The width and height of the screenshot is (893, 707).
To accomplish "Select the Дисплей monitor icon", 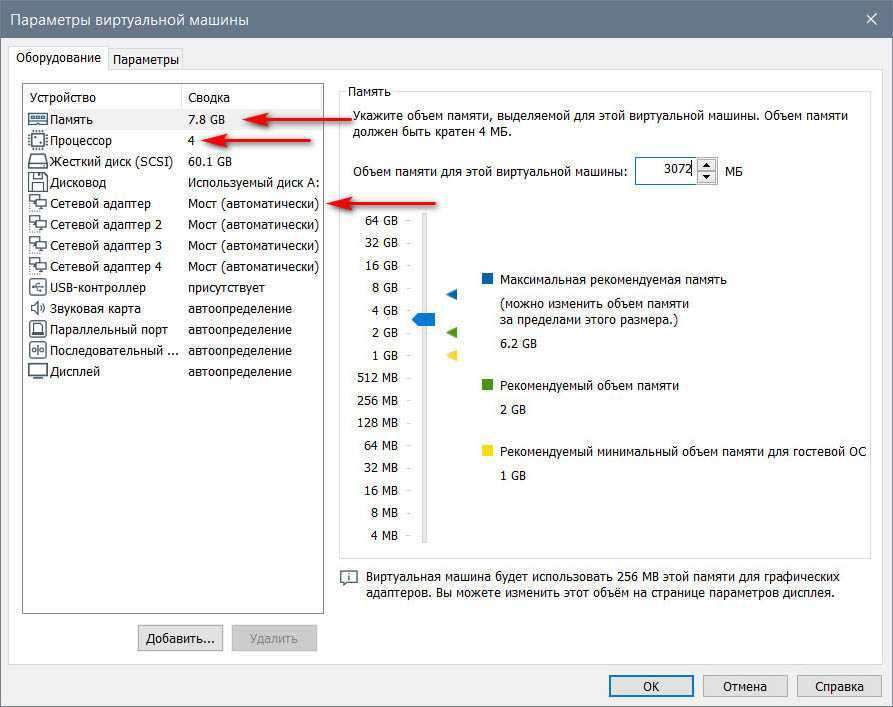I will pyautogui.click(x=37, y=372).
